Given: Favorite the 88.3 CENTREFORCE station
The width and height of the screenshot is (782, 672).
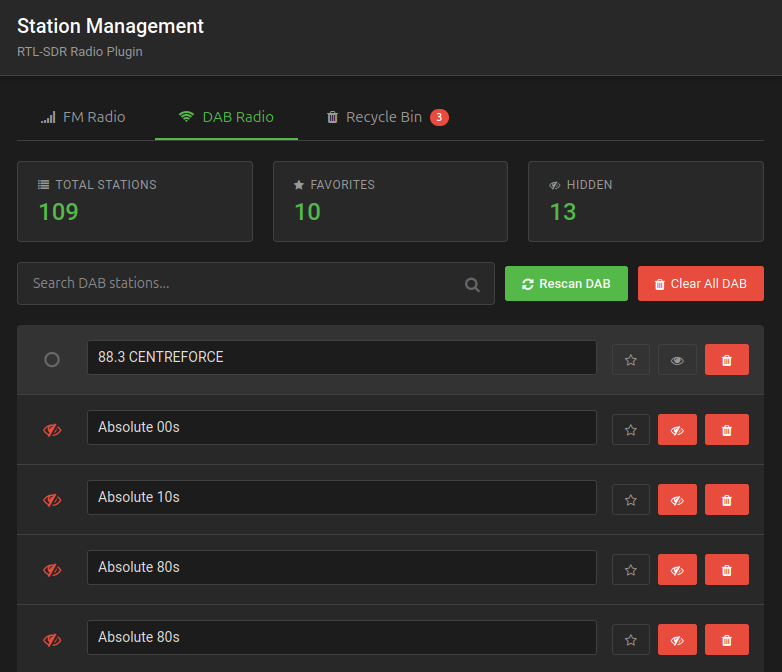Looking at the screenshot, I should (x=630, y=360).
